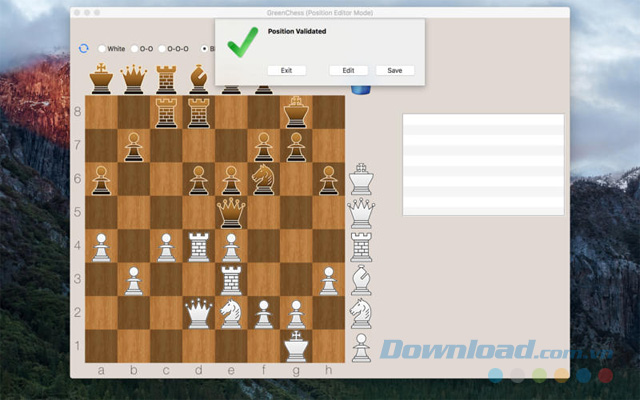The width and height of the screenshot is (640, 400).
Task: Click Exit in the Position Validated dialog
Action: pos(287,70)
